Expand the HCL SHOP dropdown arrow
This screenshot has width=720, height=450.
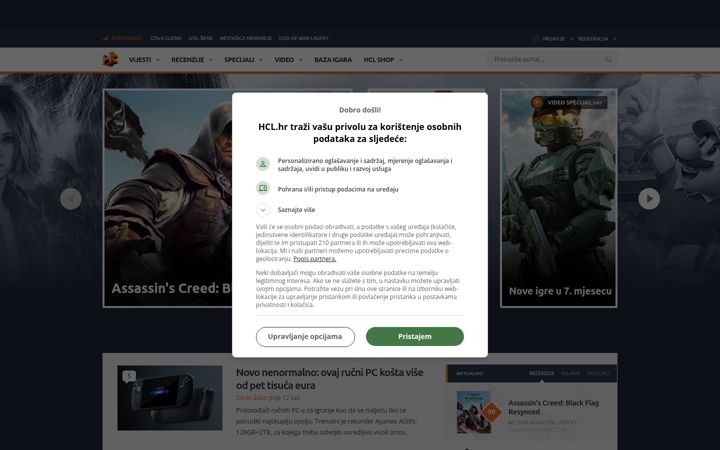(401, 60)
